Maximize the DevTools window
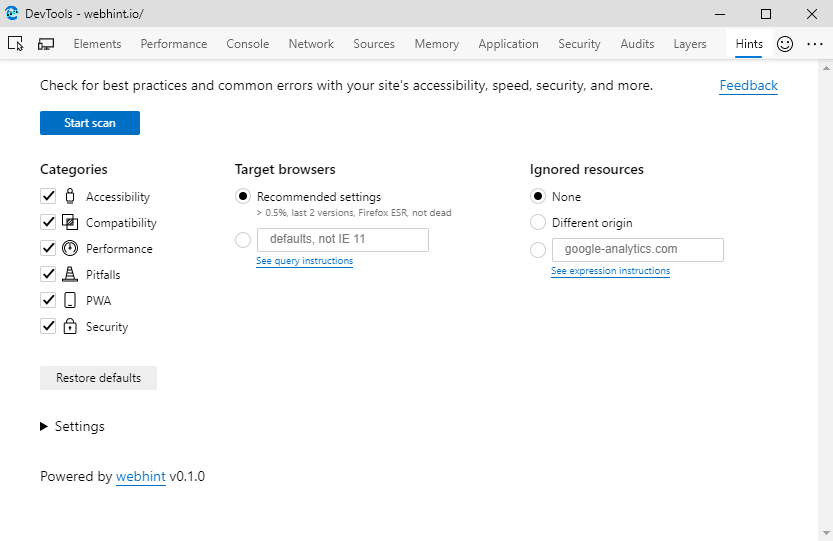 click(766, 14)
